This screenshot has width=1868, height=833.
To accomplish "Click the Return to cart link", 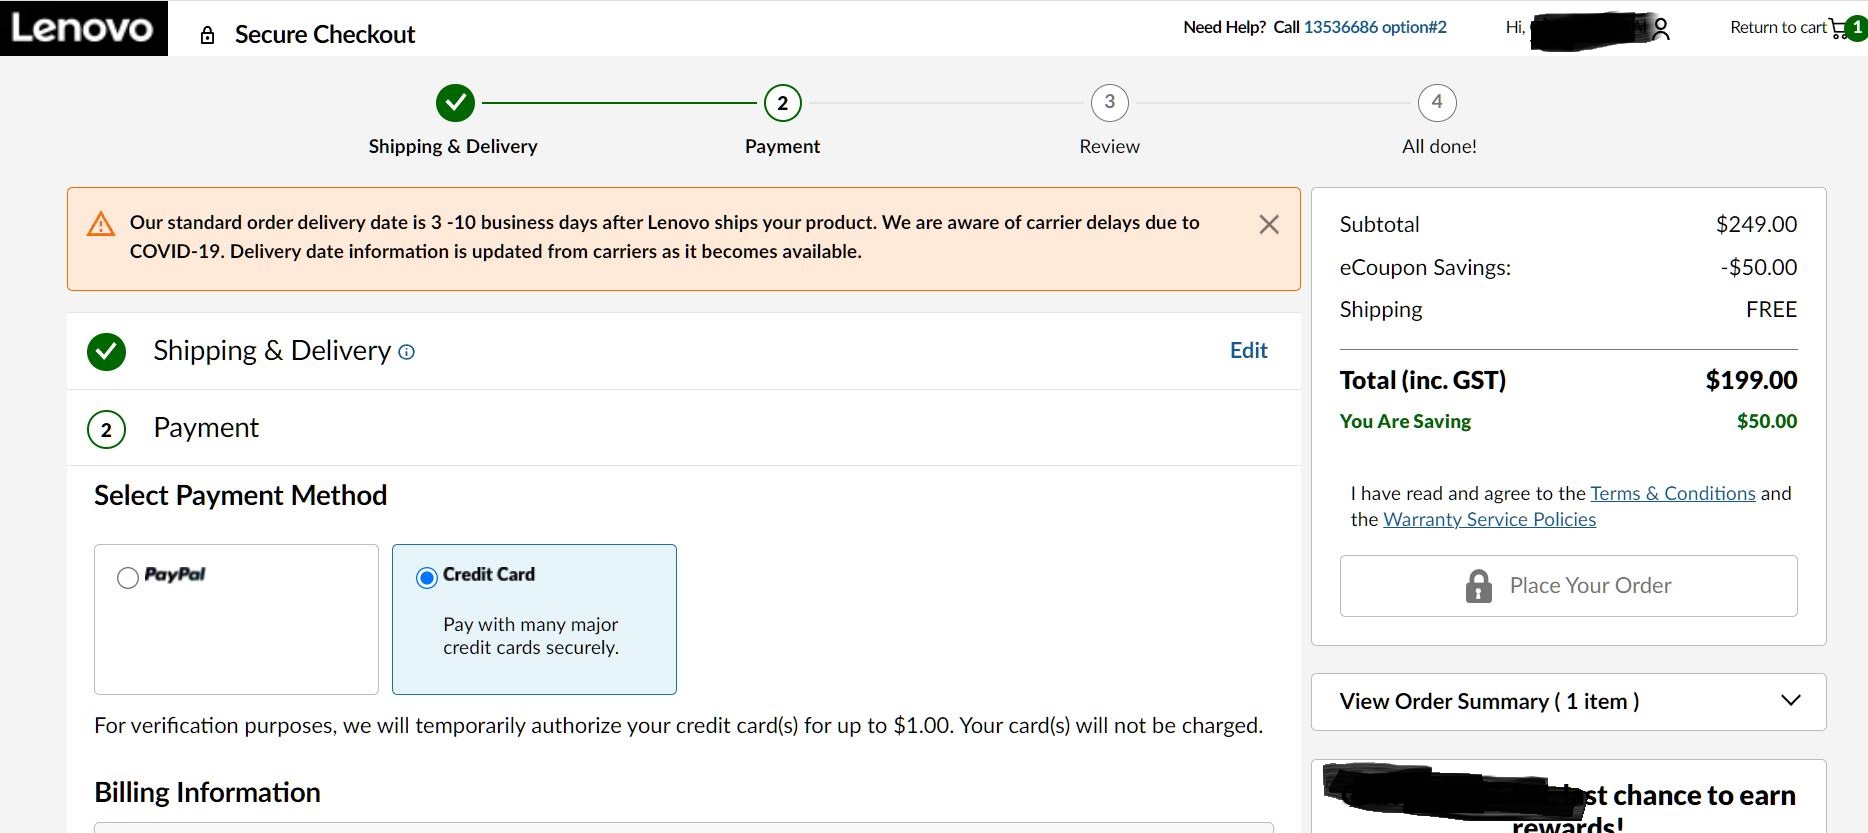I will click(1778, 27).
